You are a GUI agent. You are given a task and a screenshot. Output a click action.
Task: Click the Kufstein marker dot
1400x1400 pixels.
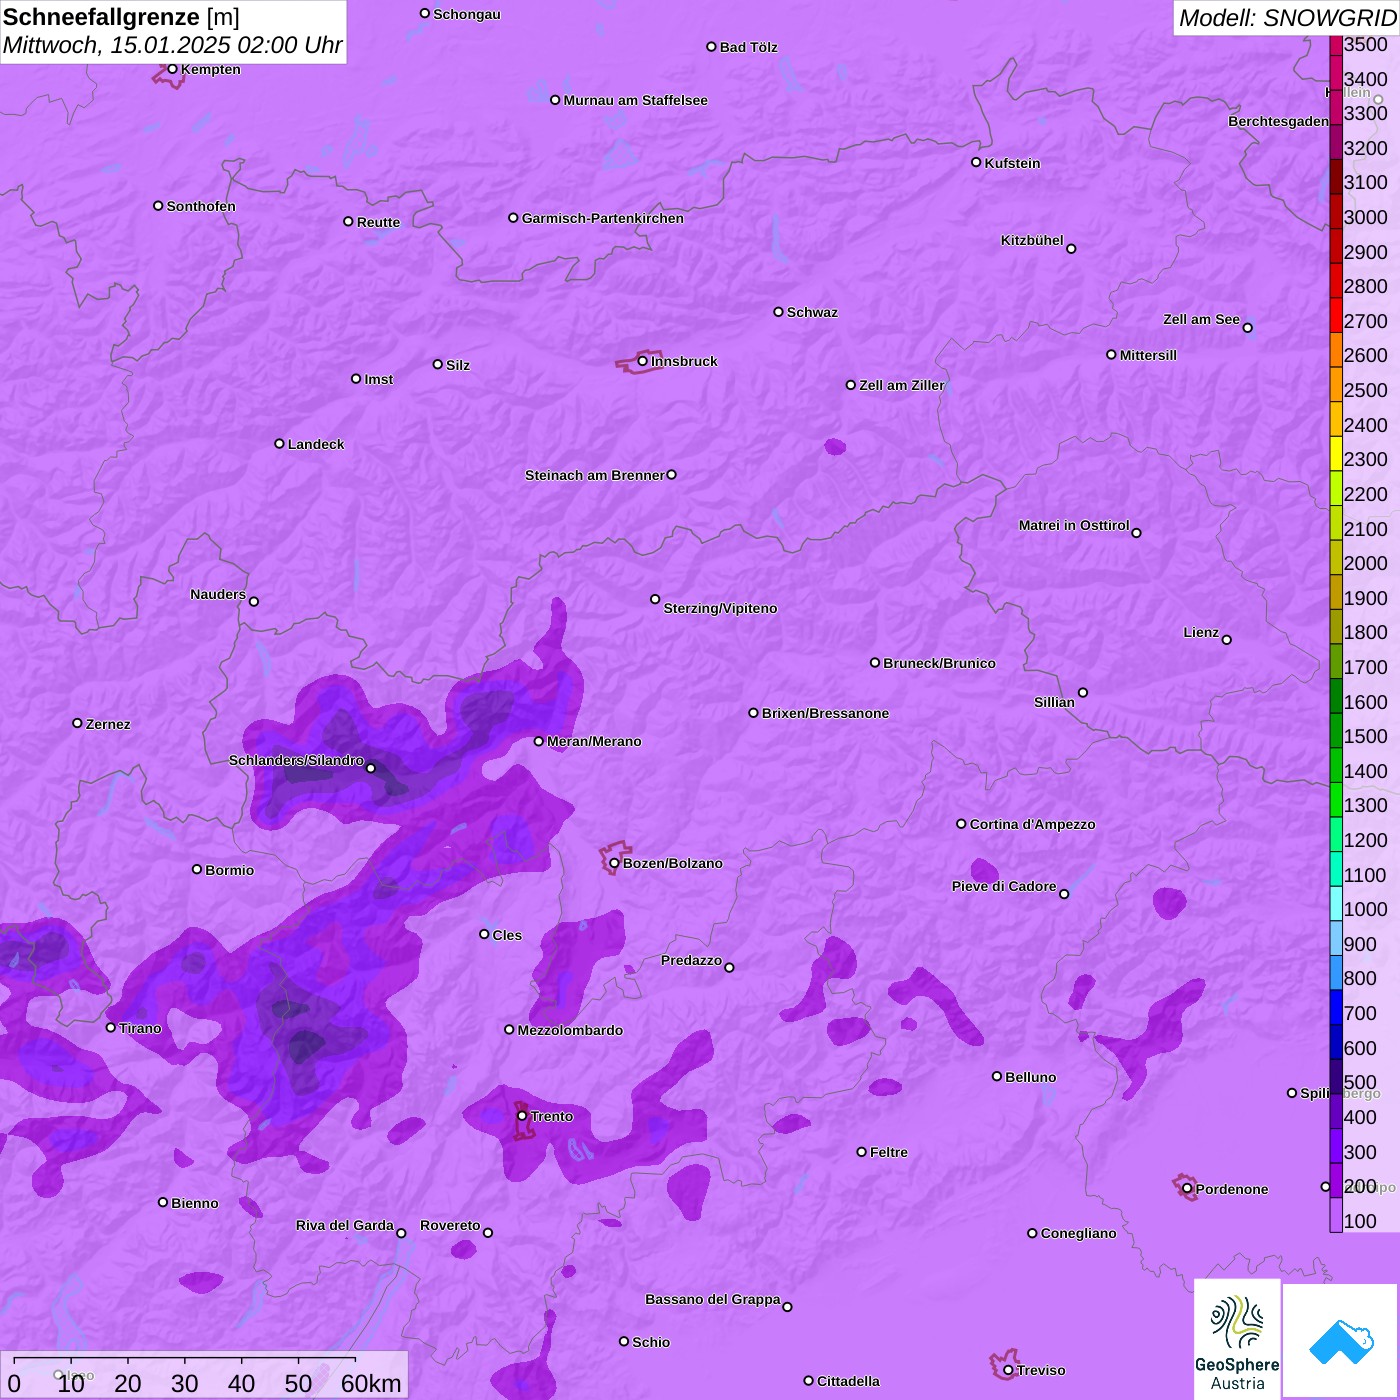pyautogui.click(x=976, y=162)
